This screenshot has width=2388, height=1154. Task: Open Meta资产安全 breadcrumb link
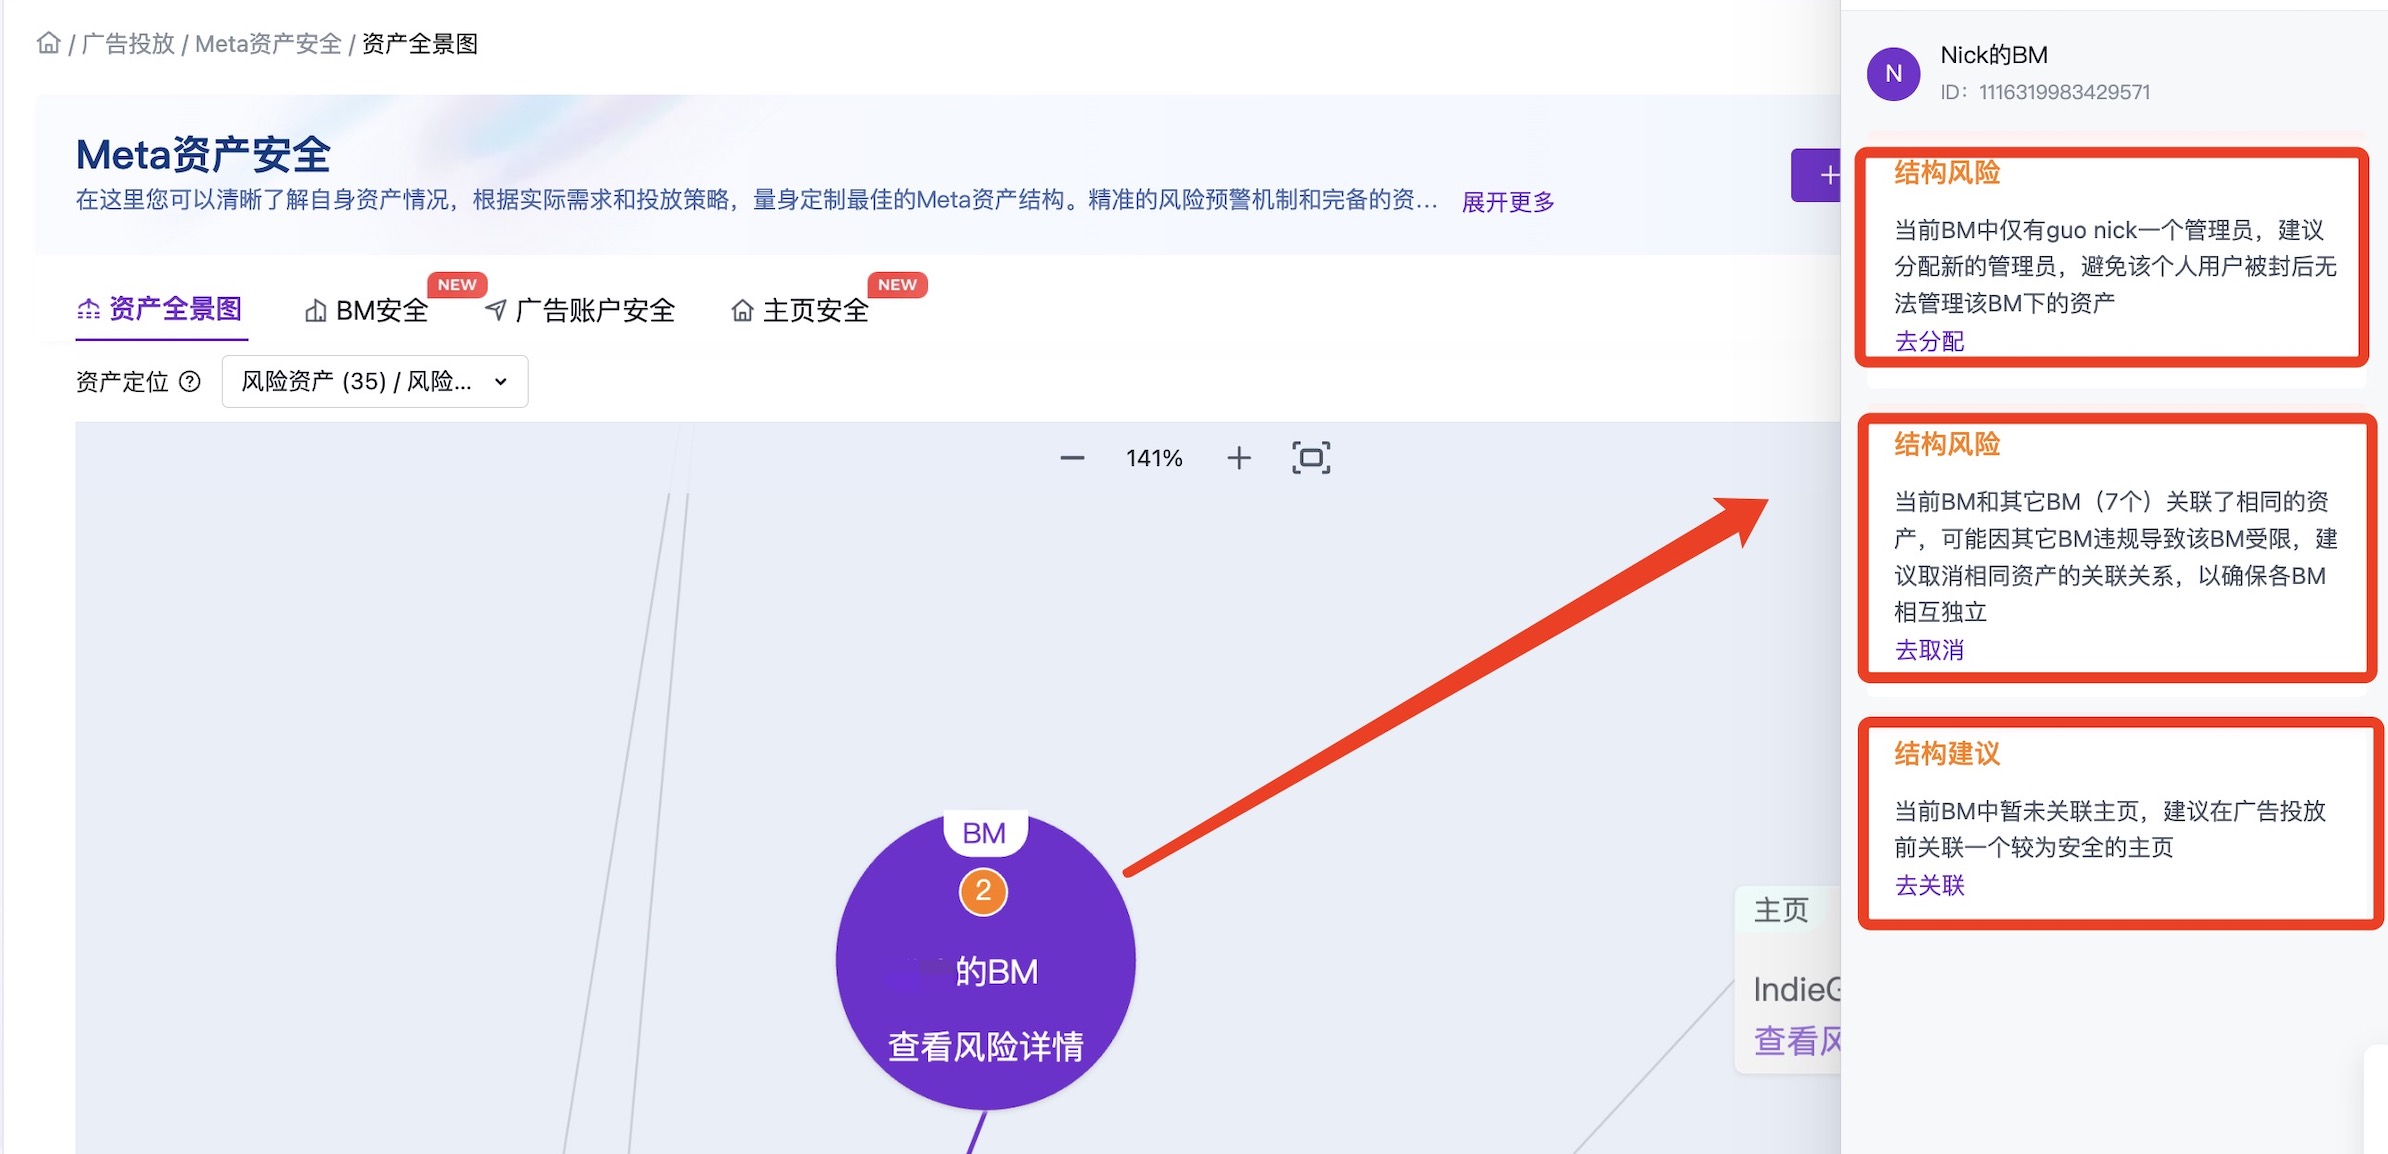pos(268,44)
